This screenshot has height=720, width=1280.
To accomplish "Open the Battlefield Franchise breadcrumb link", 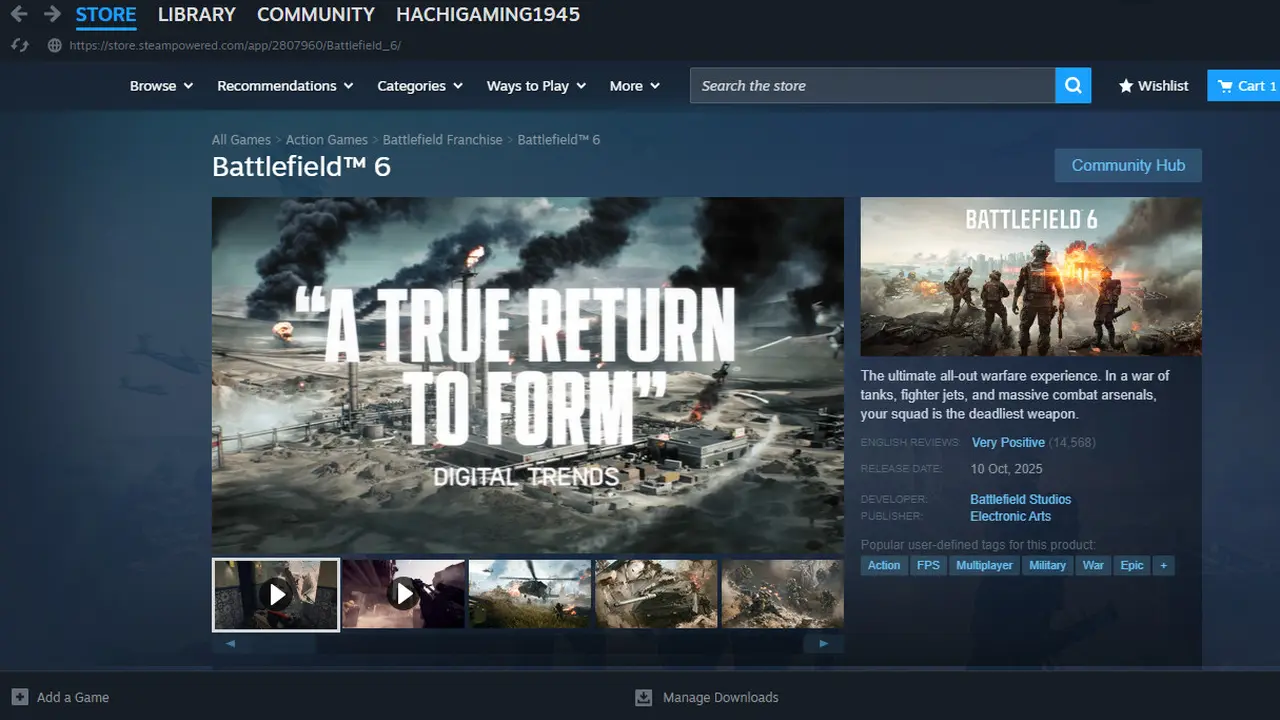I will [x=443, y=140].
